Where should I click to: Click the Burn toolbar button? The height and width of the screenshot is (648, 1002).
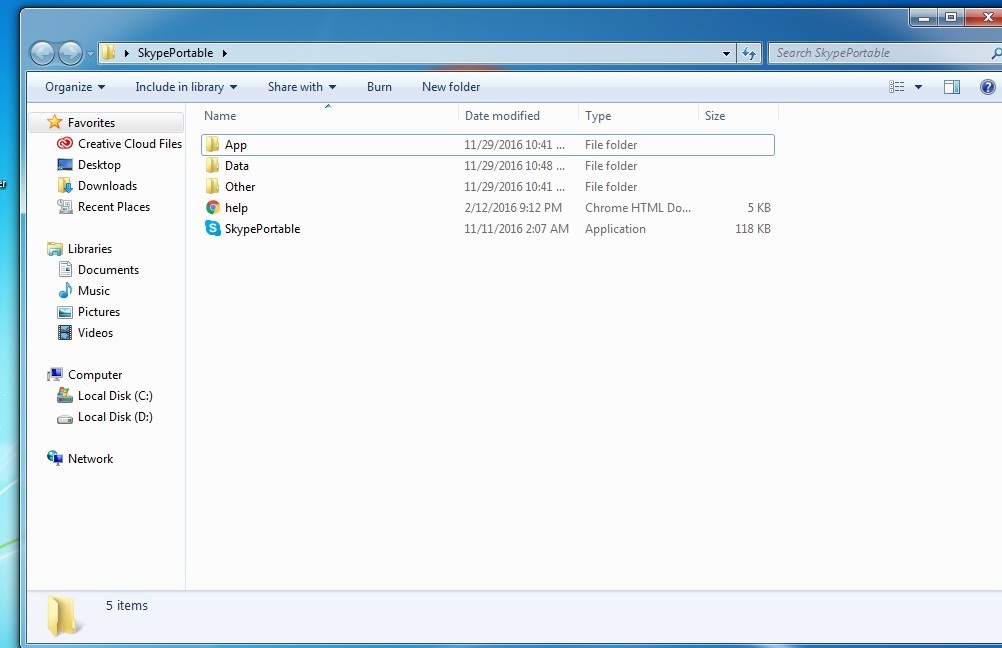379,87
